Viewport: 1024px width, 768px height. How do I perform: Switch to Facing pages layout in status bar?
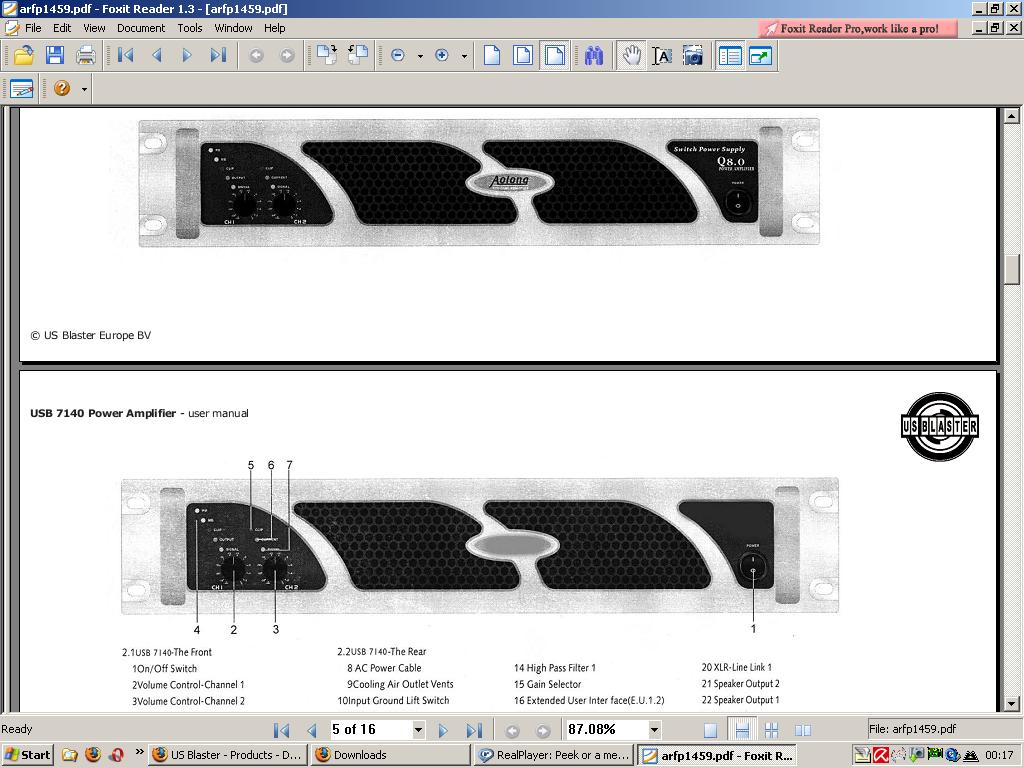[803, 729]
